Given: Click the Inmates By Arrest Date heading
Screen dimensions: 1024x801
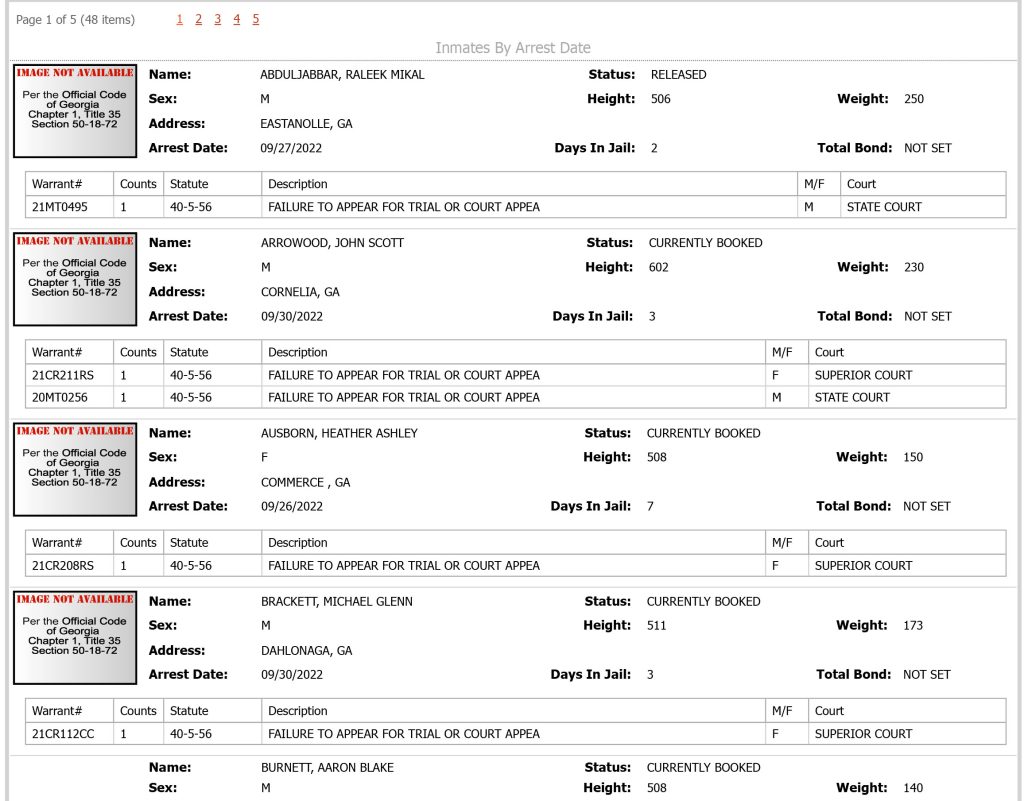Looking at the screenshot, I should (x=513, y=48).
